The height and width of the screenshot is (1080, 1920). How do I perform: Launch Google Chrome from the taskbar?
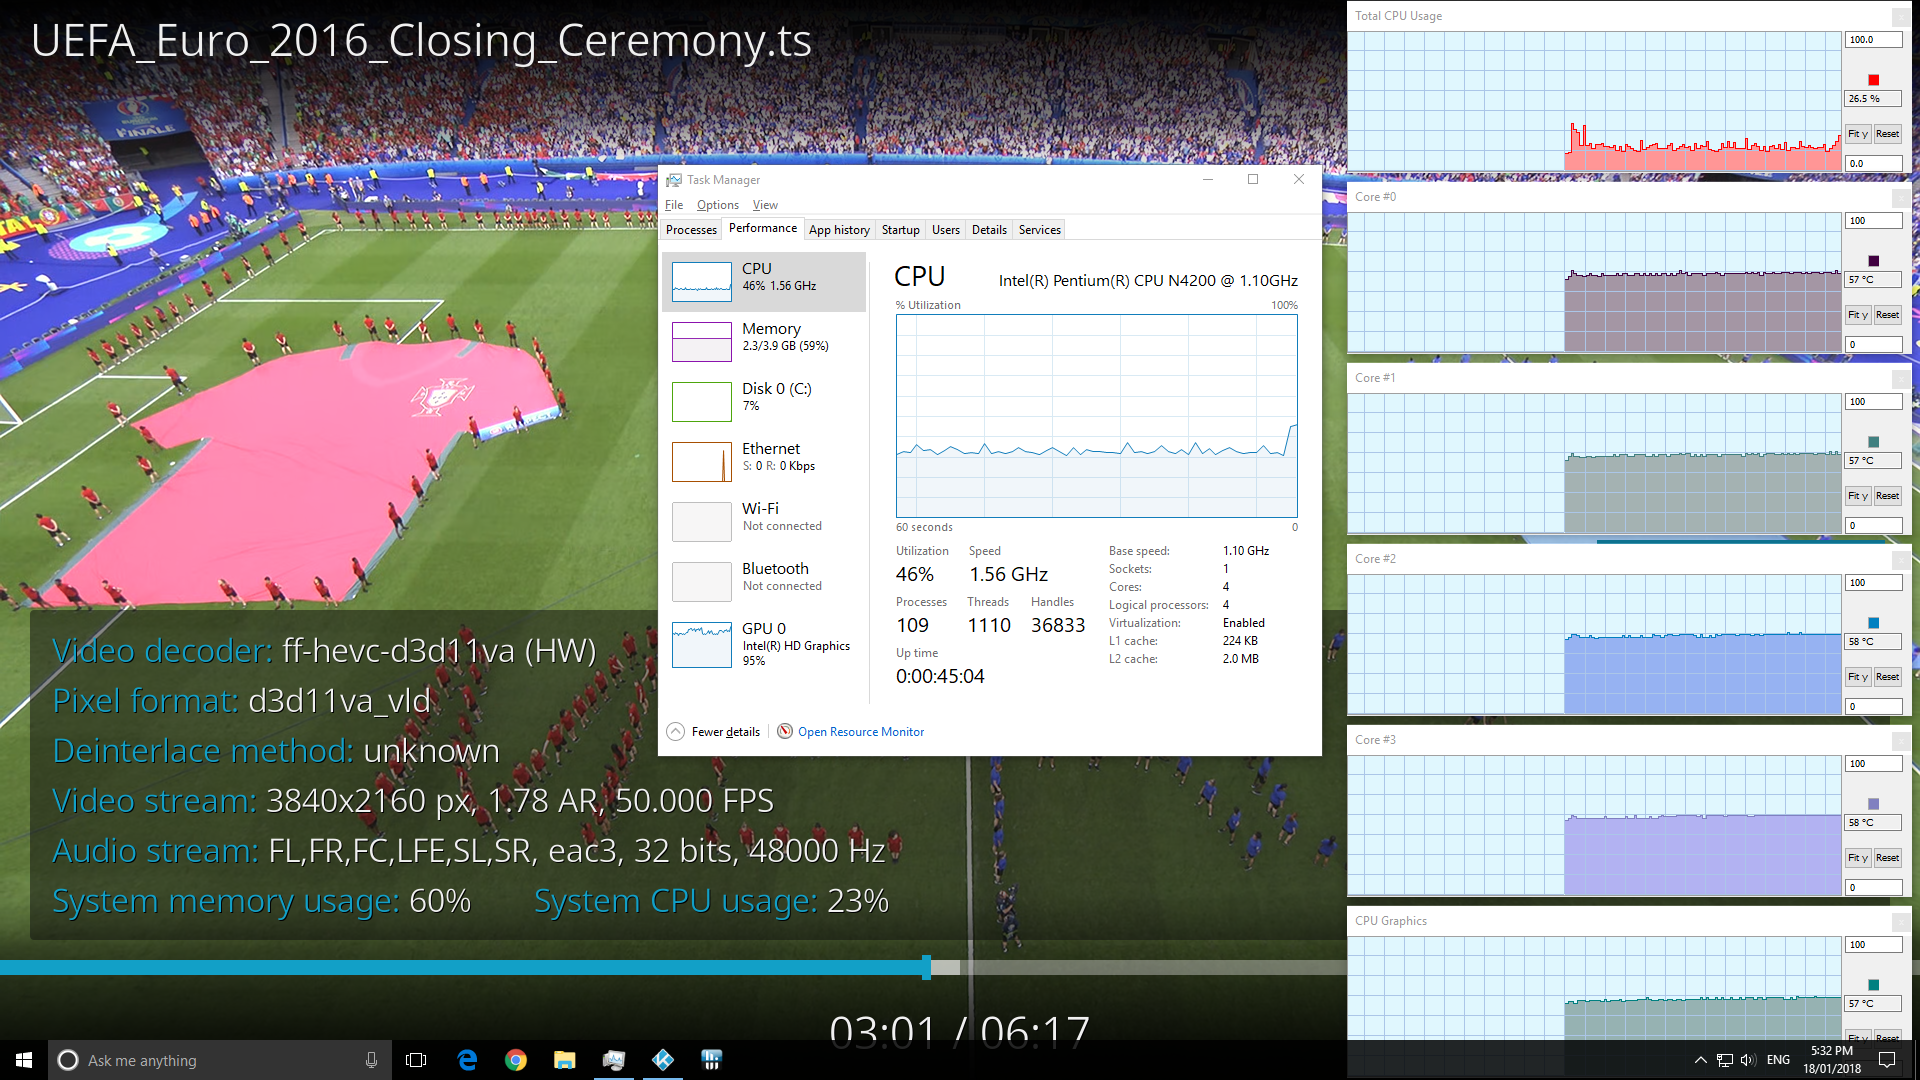(x=516, y=1060)
